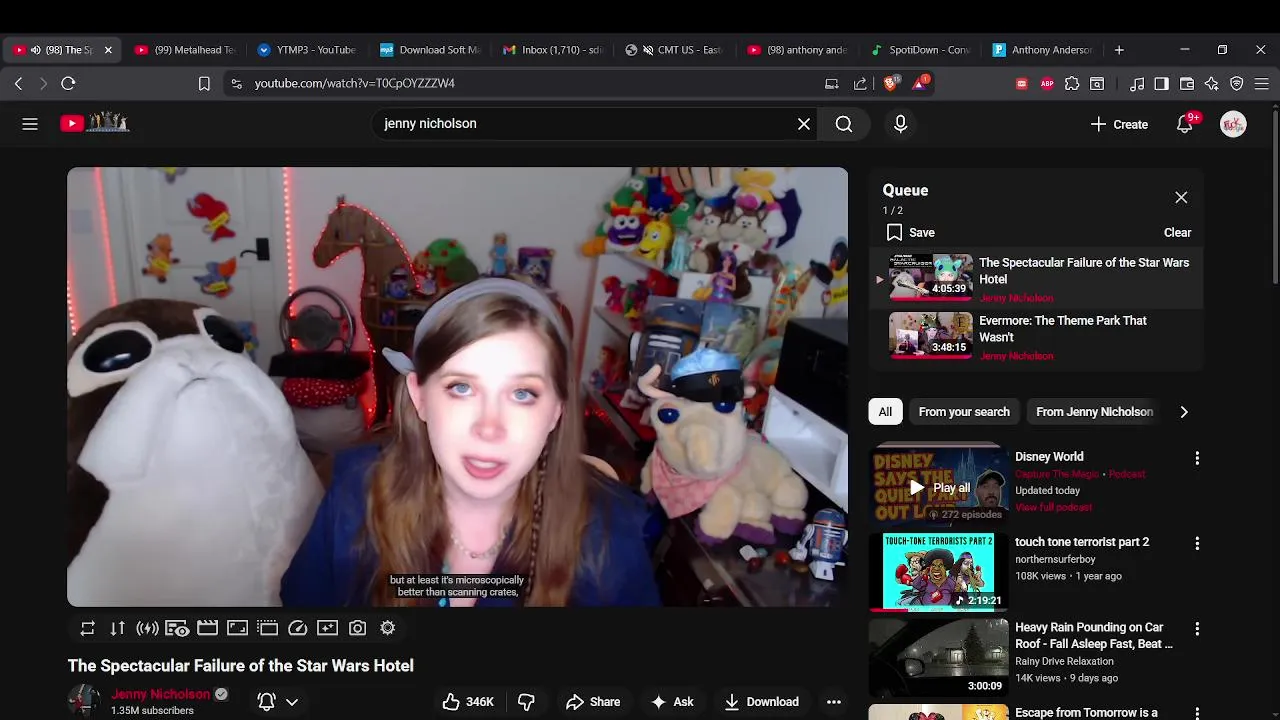Click the Share button
Viewport: 1280px width, 720px height.
592,702
